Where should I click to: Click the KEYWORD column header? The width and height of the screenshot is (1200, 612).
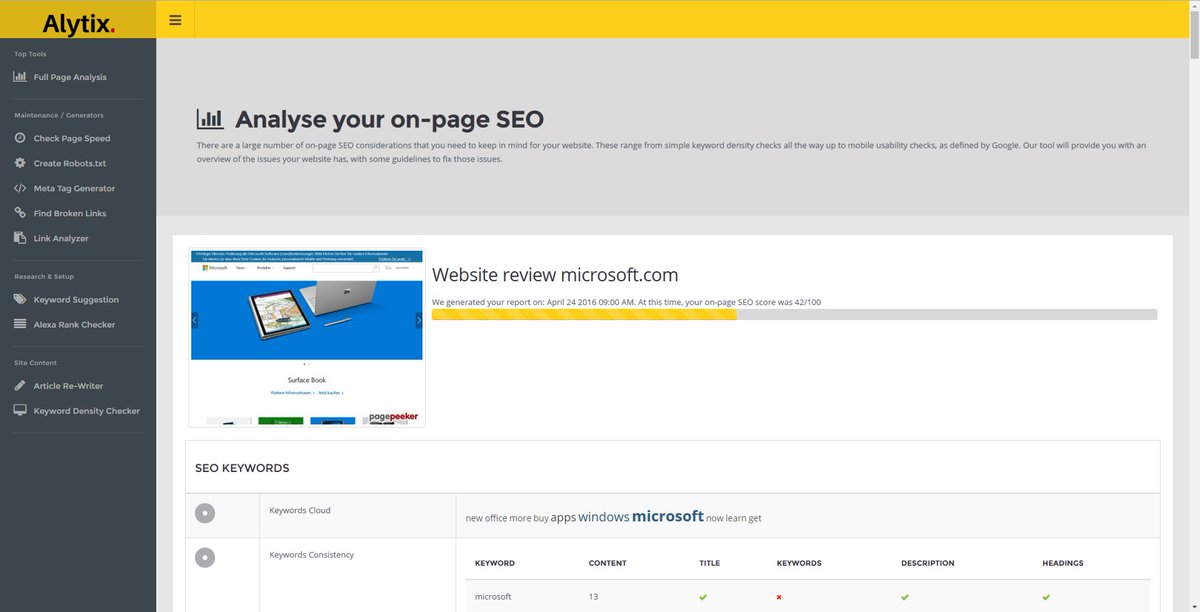pos(495,563)
